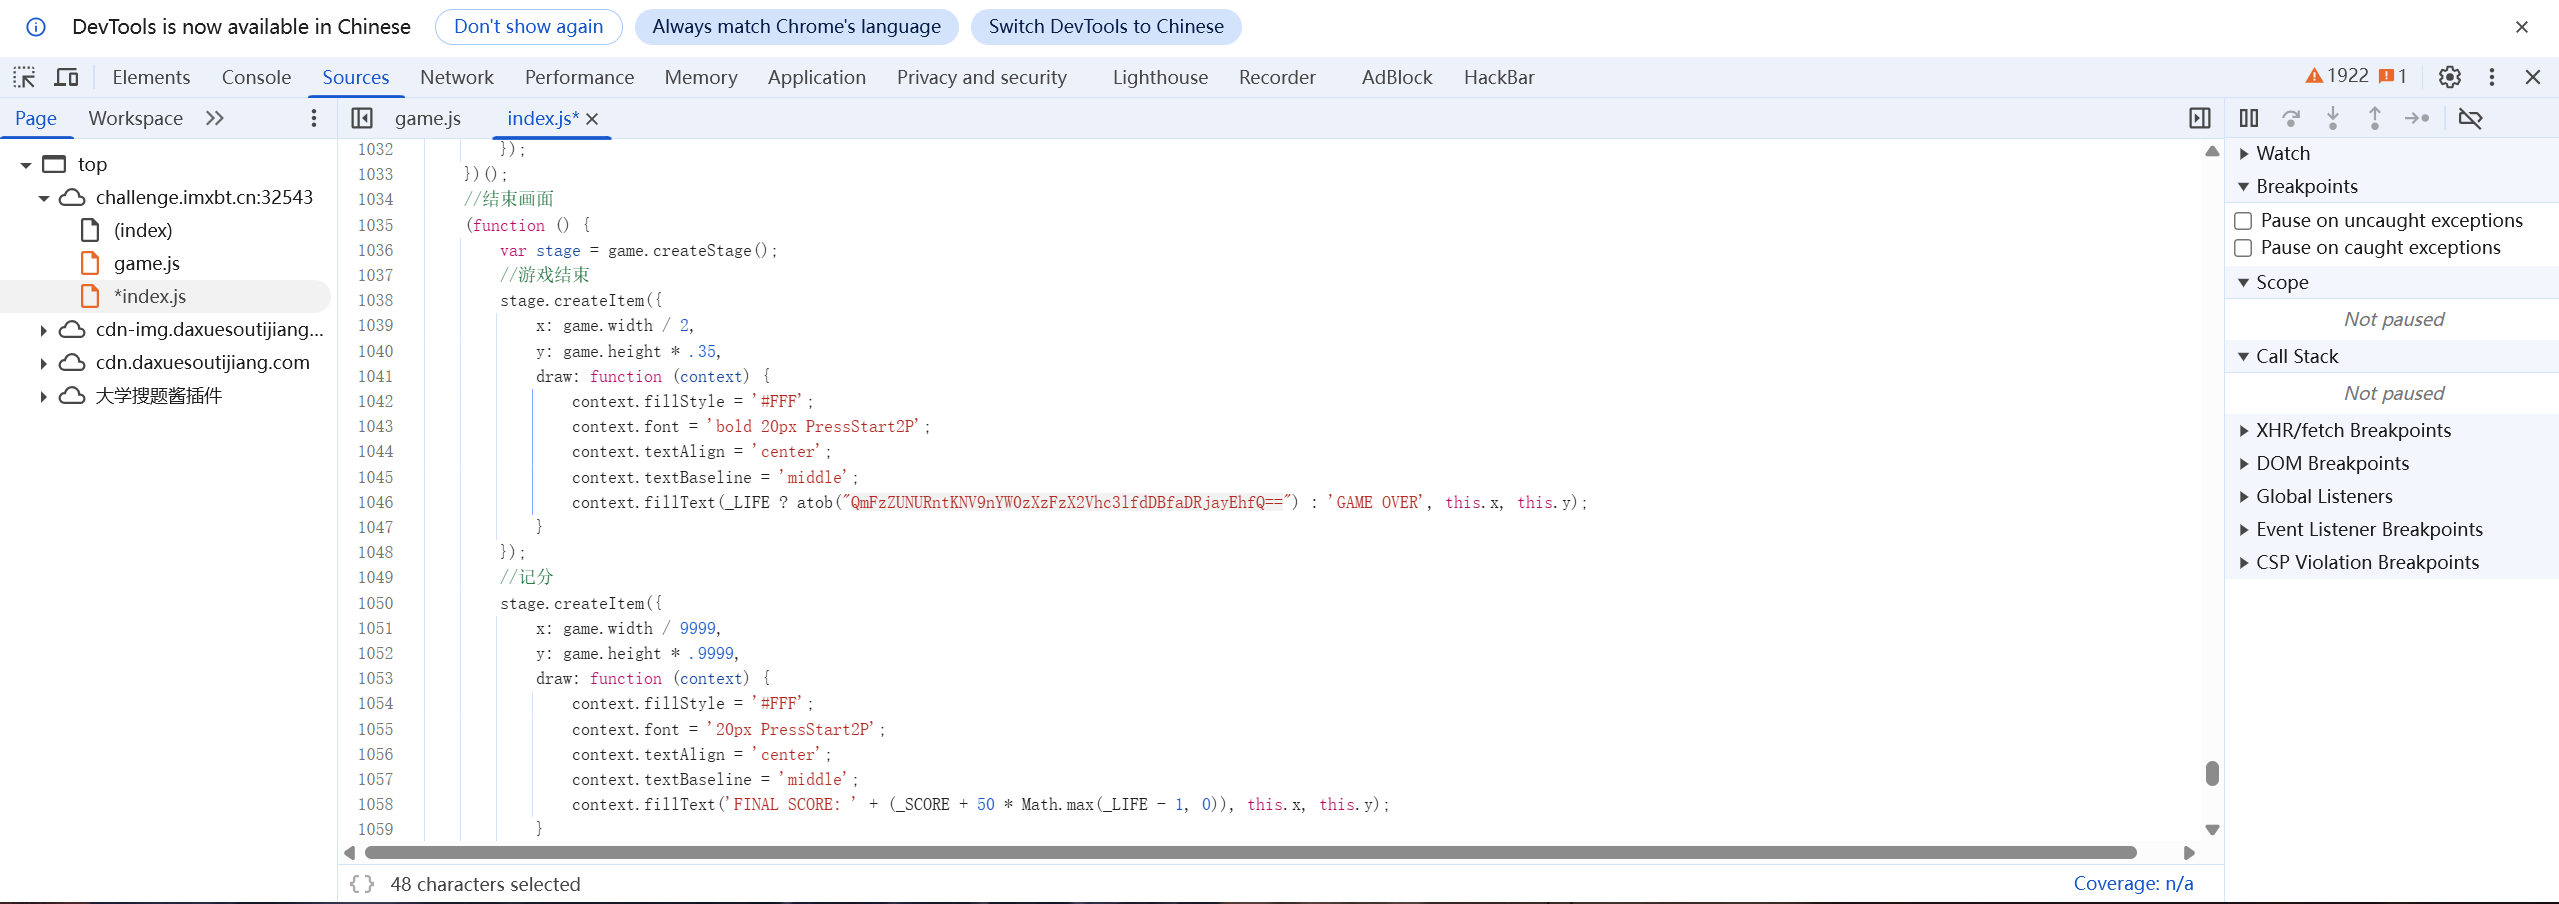Switch to the Workspace navigator tab

[136, 118]
